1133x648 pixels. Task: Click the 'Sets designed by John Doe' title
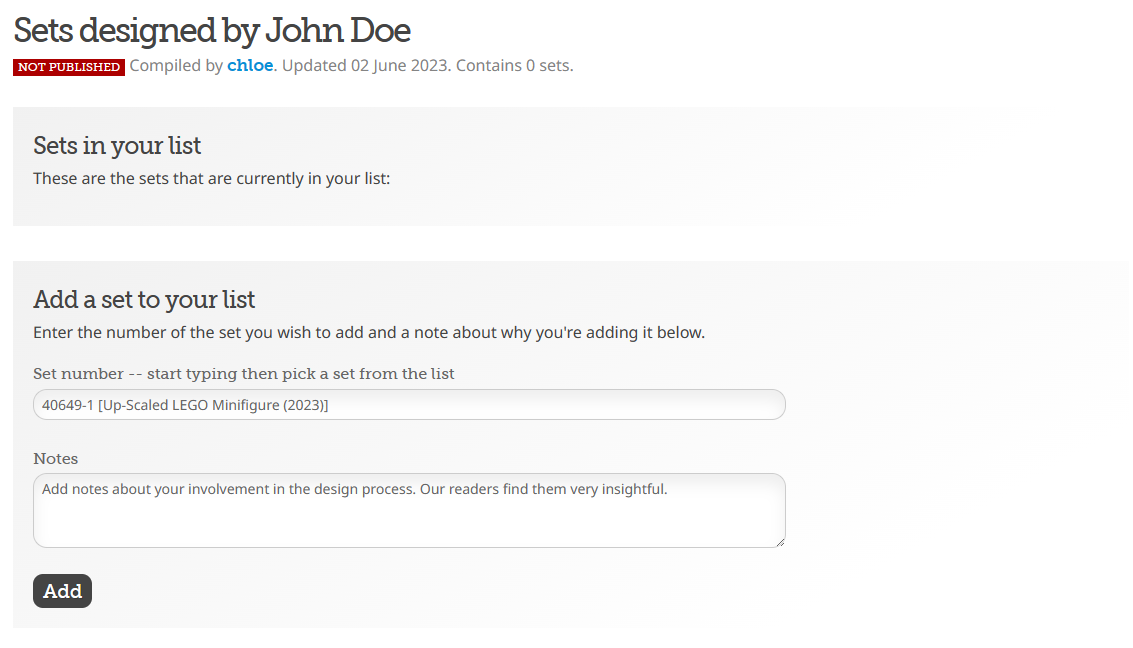tap(212, 30)
